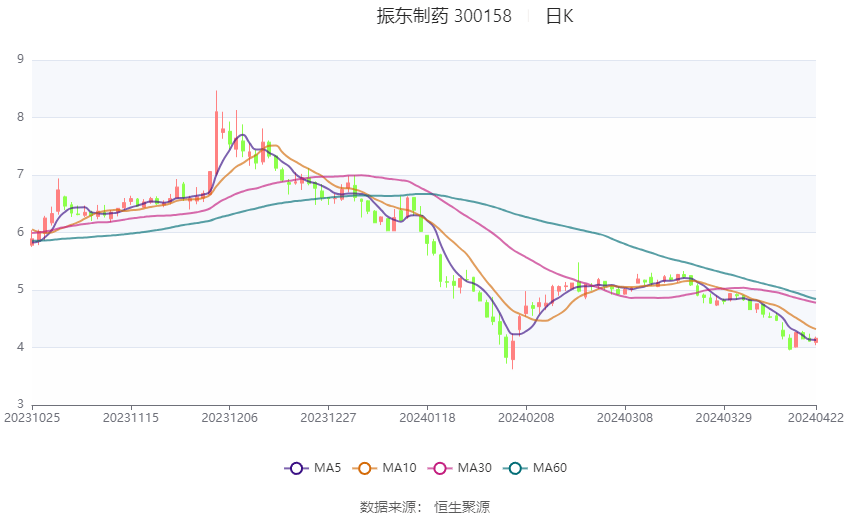The width and height of the screenshot is (850, 517).
Task: Select the 20240422 date axis label
Action: coord(815,418)
